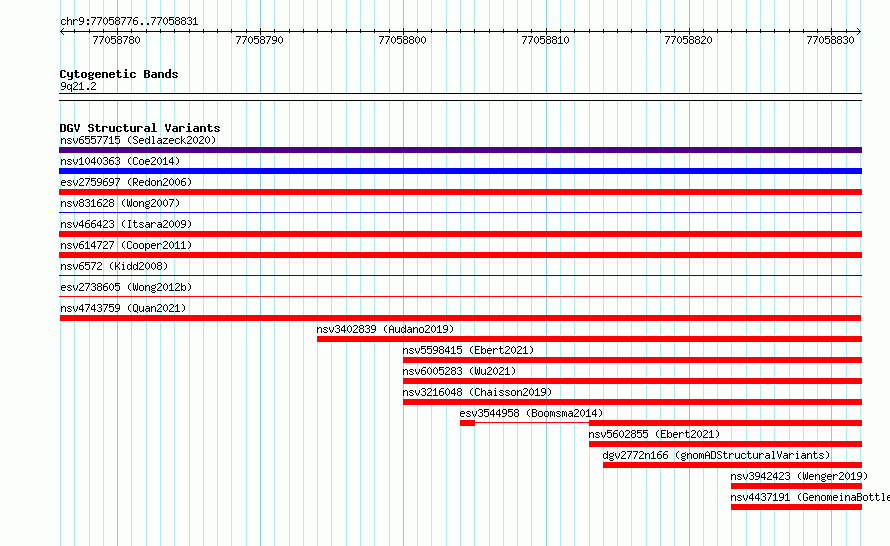Click the thin blue nsv6572 Kidd2008 line

click(x=460, y=276)
